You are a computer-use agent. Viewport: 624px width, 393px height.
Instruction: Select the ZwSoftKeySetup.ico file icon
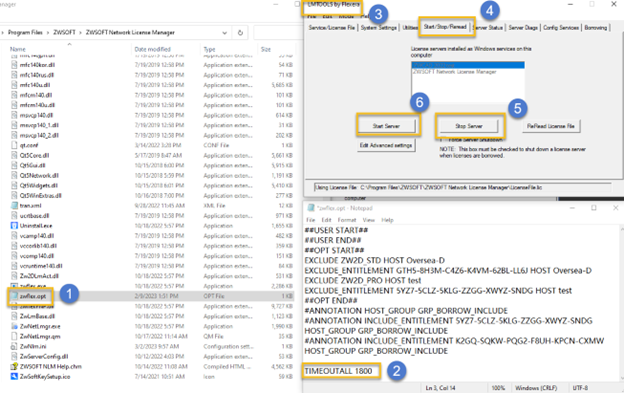tap(14, 376)
